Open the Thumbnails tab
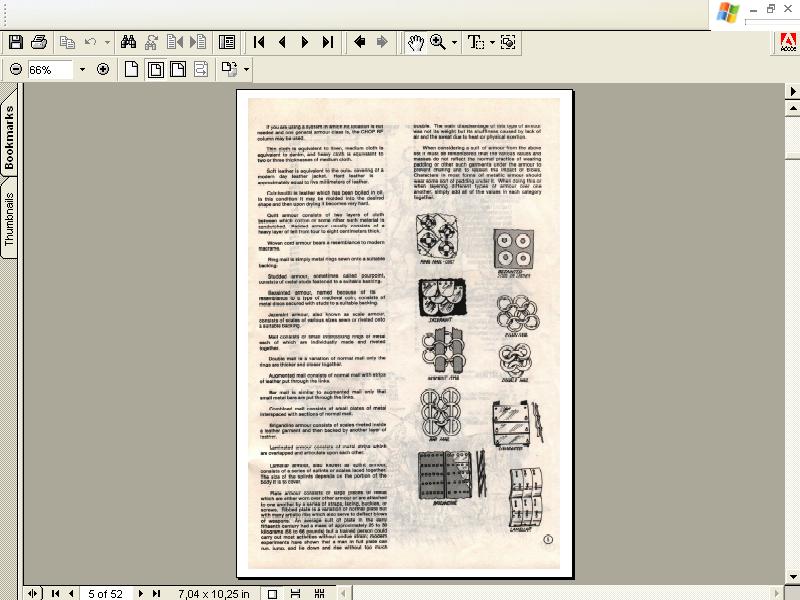The width and height of the screenshot is (800, 600). (9, 219)
